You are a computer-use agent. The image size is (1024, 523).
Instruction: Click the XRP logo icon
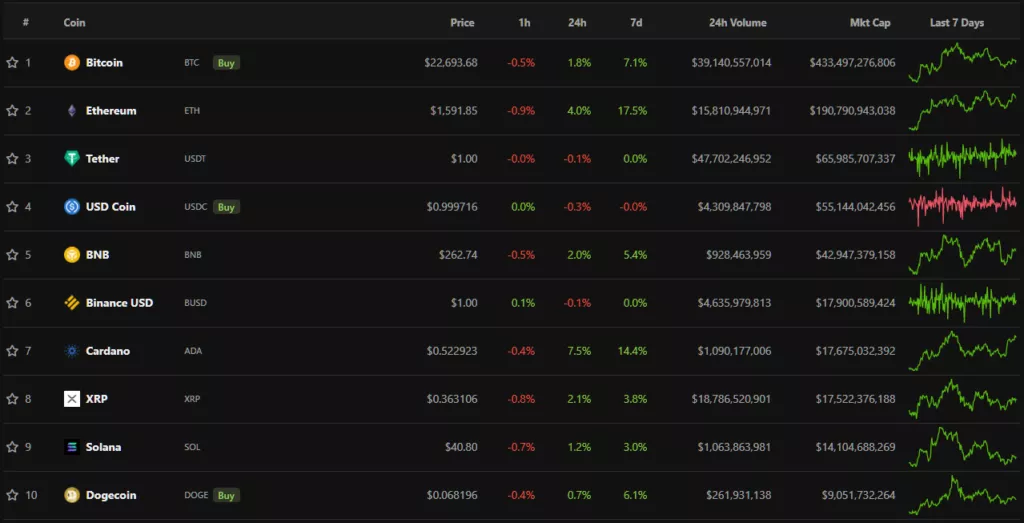point(72,399)
